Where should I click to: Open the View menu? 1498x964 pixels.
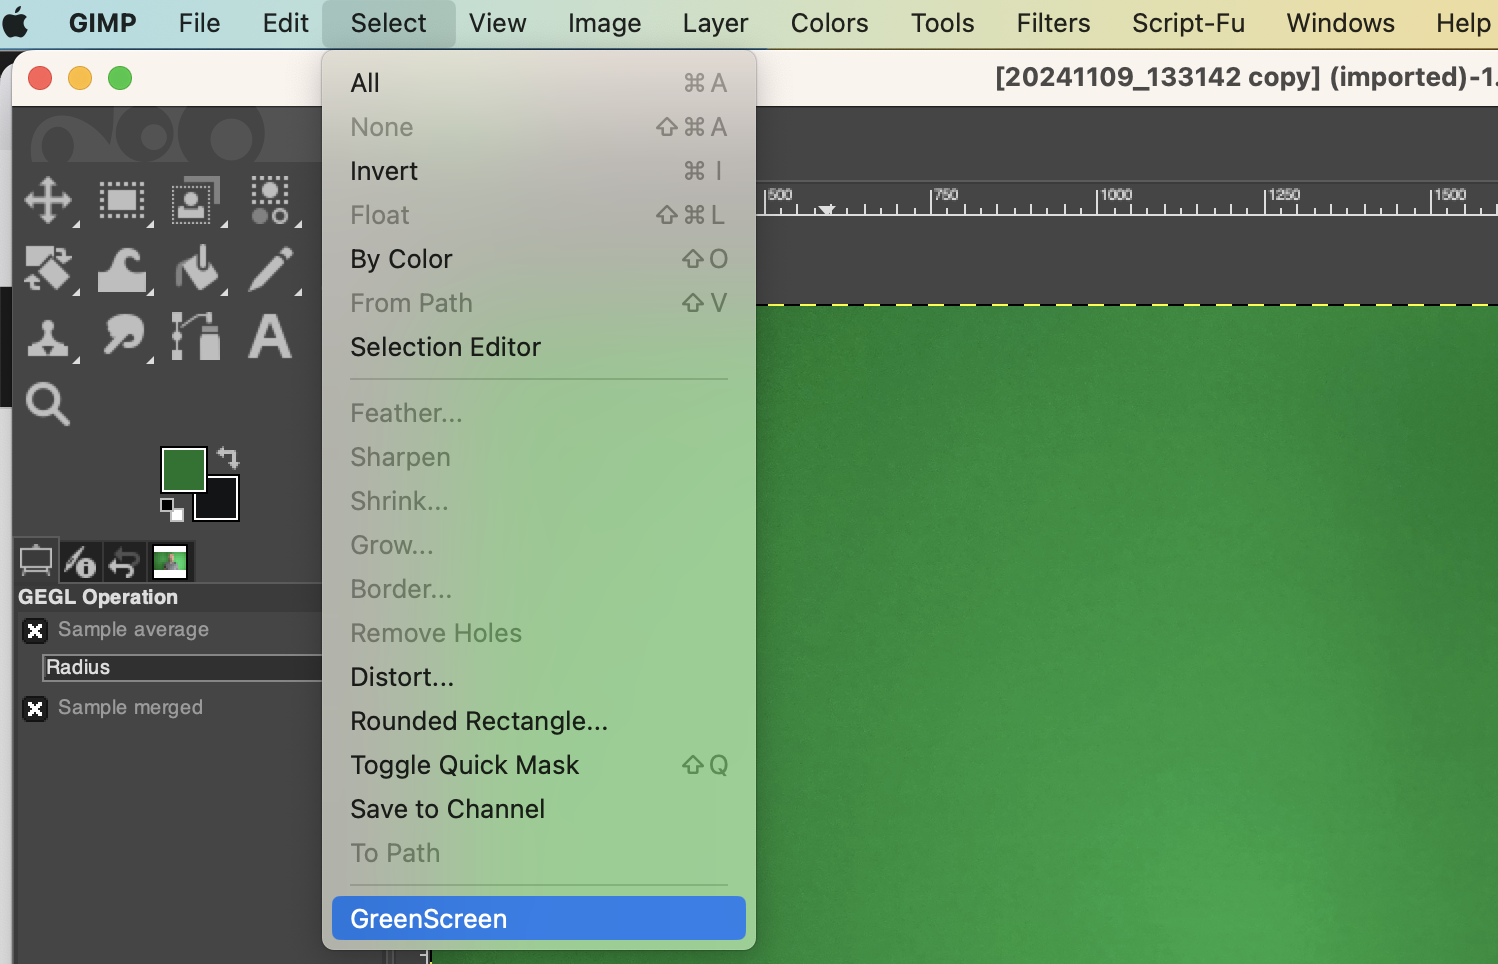click(498, 23)
